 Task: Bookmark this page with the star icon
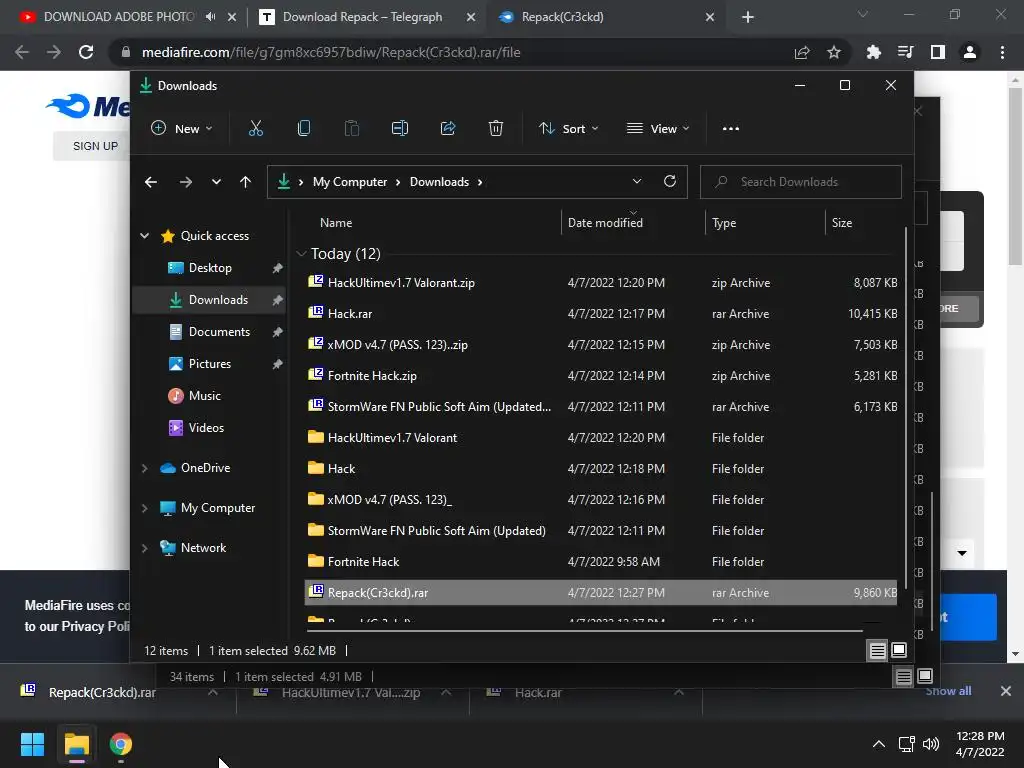tap(834, 52)
